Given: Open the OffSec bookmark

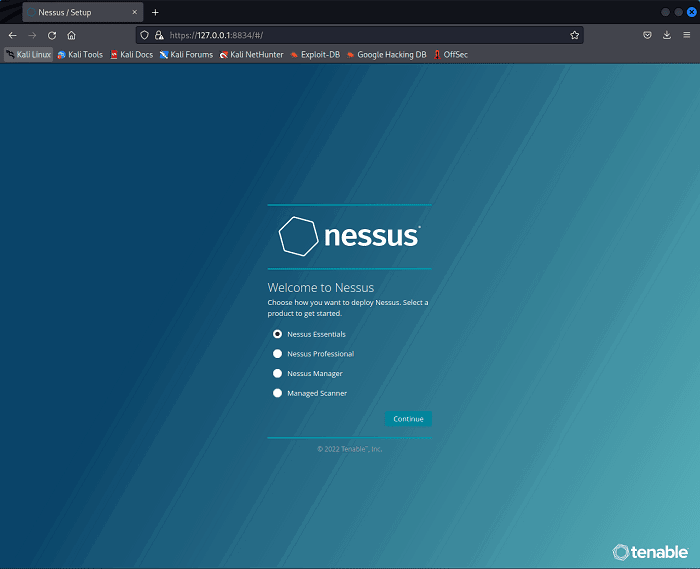Looking at the screenshot, I should tap(451, 54).
